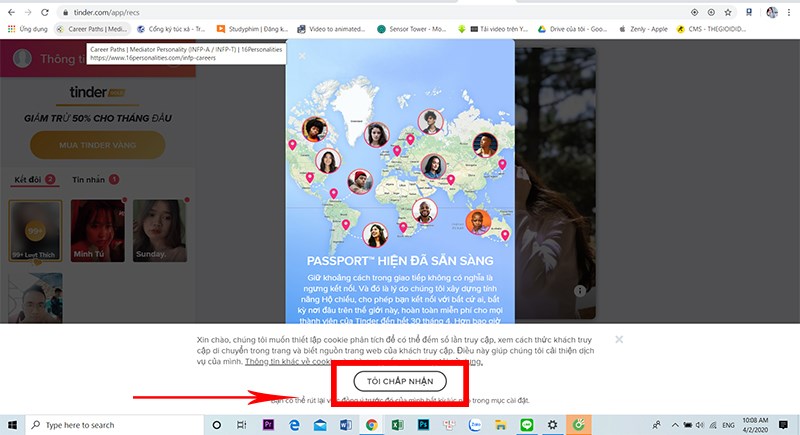
Task: Launch Premiere Pro from taskbar
Action: tap(268, 425)
